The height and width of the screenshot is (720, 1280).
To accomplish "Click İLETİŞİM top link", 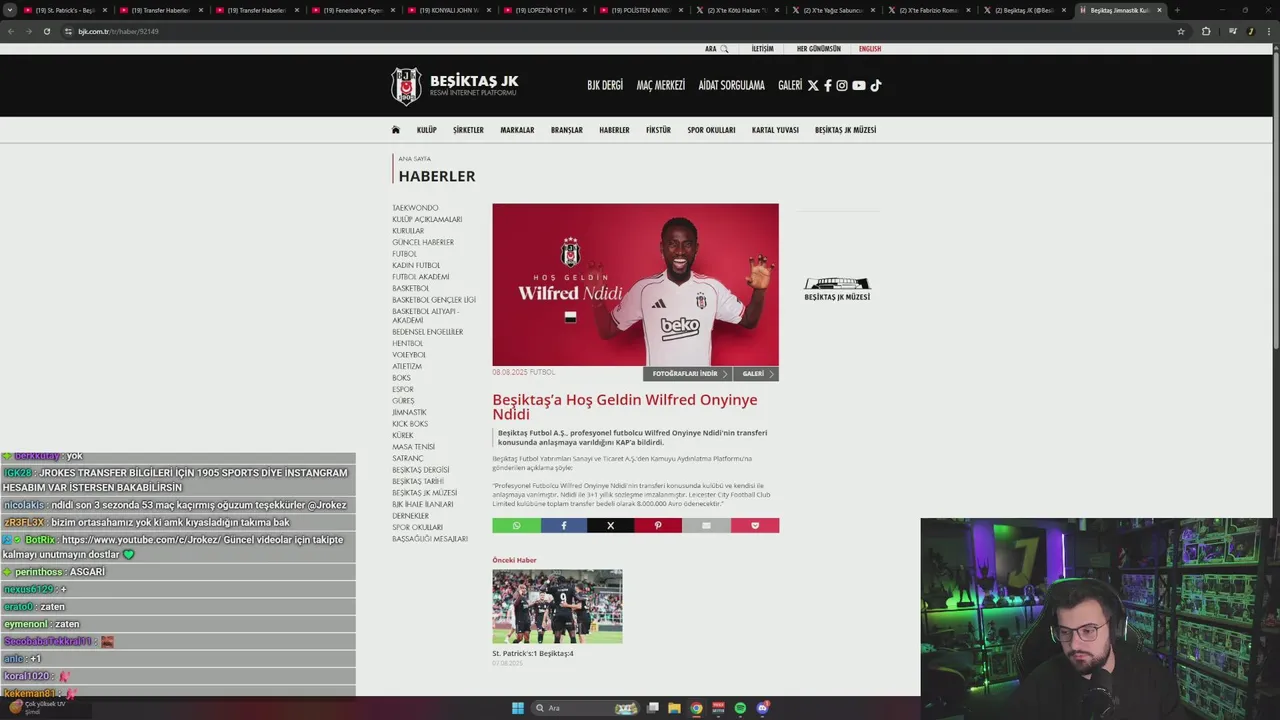I will (763, 49).
